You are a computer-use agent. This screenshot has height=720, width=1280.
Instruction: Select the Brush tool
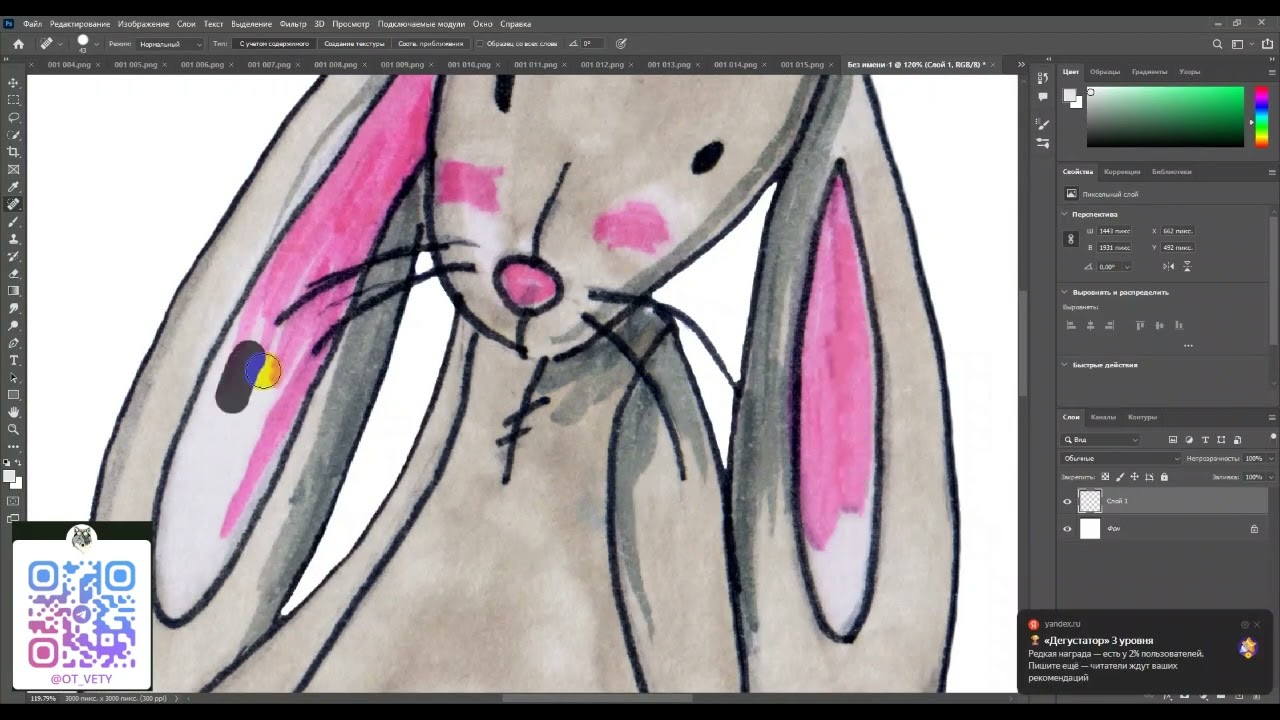coord(13,222)
